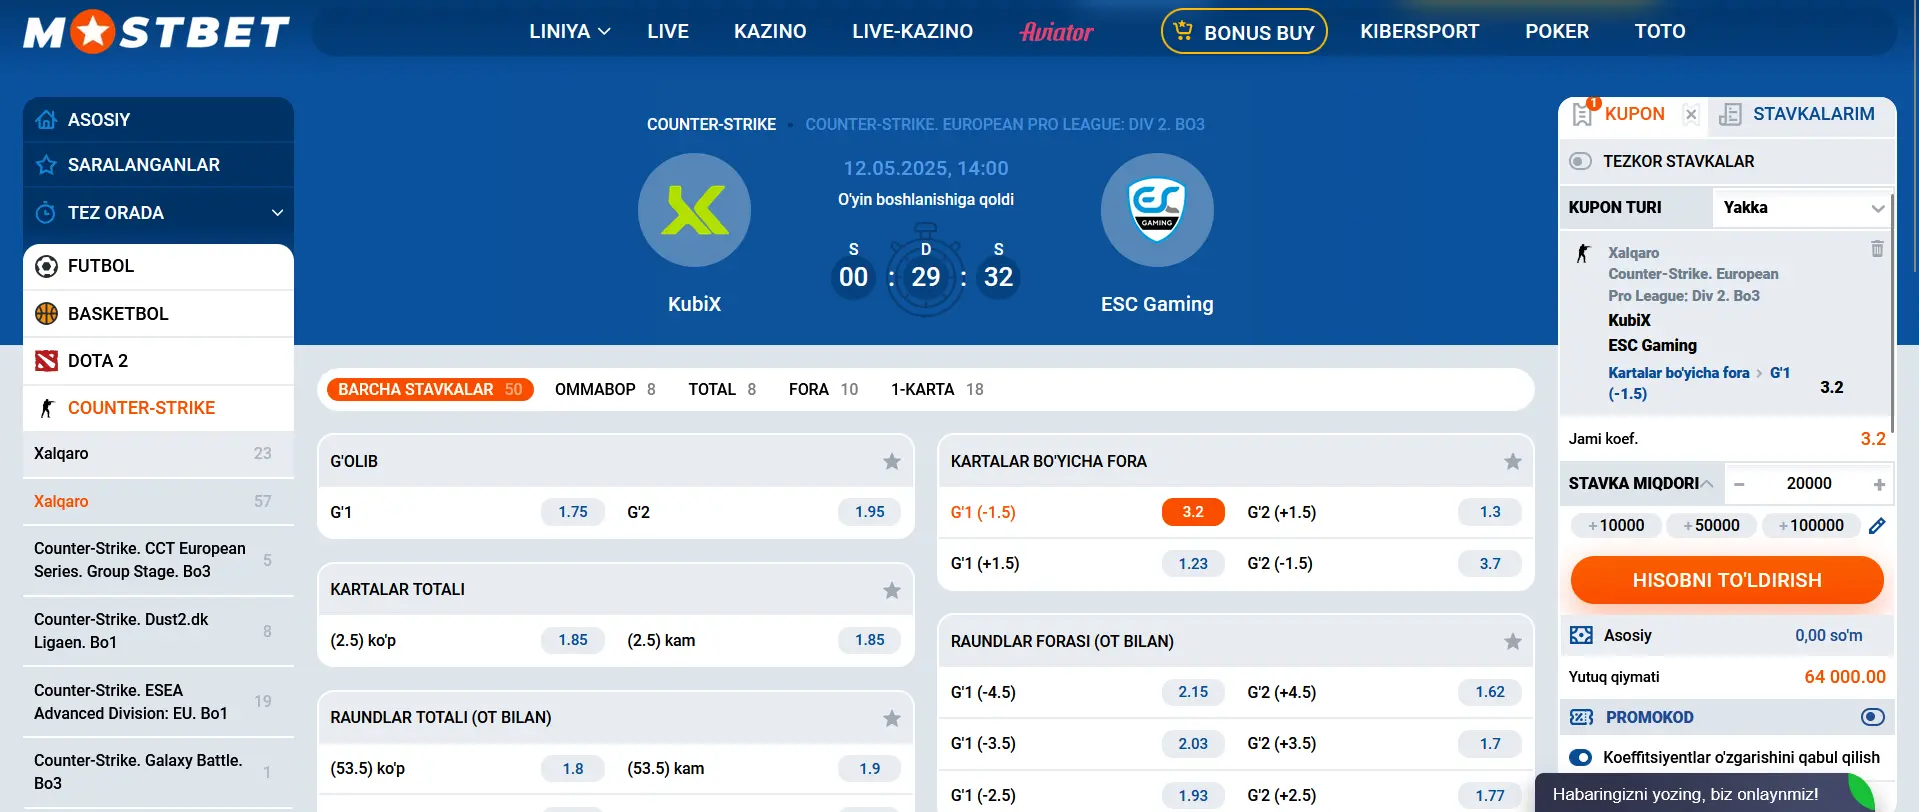Close the Kupon with X icon
1919x812 pixels.
click(x=1691, y=114)
